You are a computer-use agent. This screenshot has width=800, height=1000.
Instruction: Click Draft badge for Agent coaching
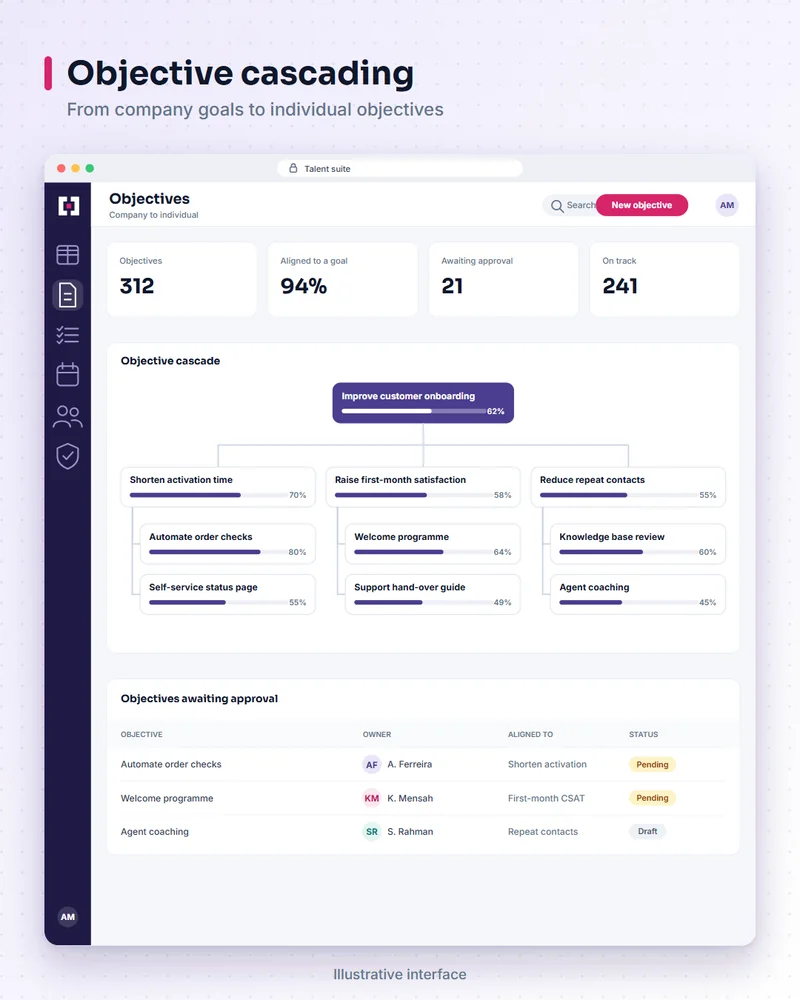(648, 831)
